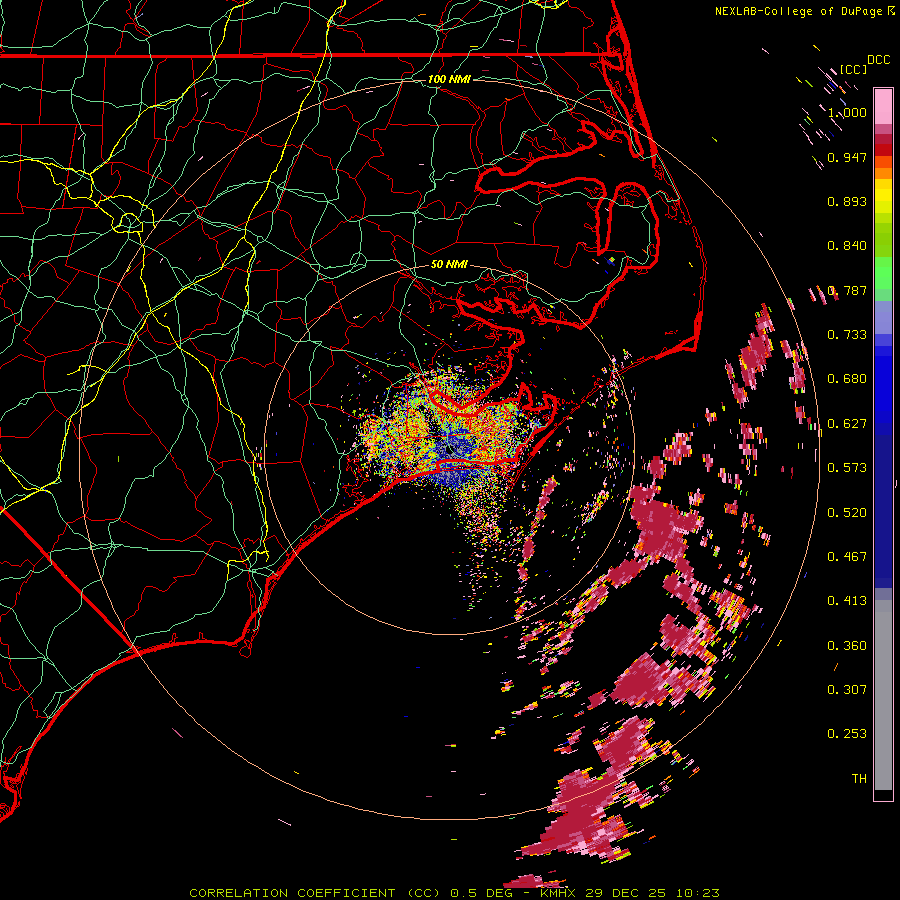Click the 0.893 legend value
Viewport: 900px width, 900px height.
(847, 201)
